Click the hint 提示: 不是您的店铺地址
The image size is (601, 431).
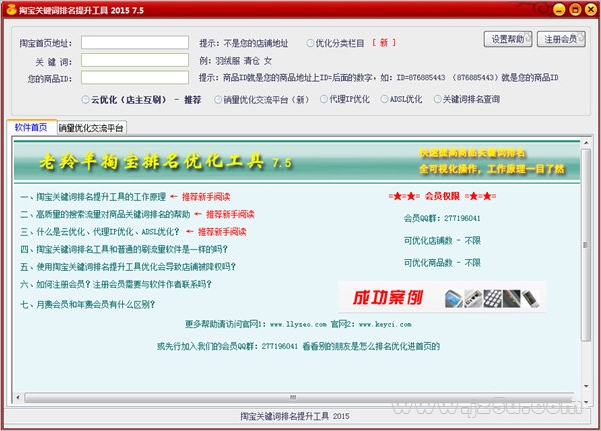243,43
